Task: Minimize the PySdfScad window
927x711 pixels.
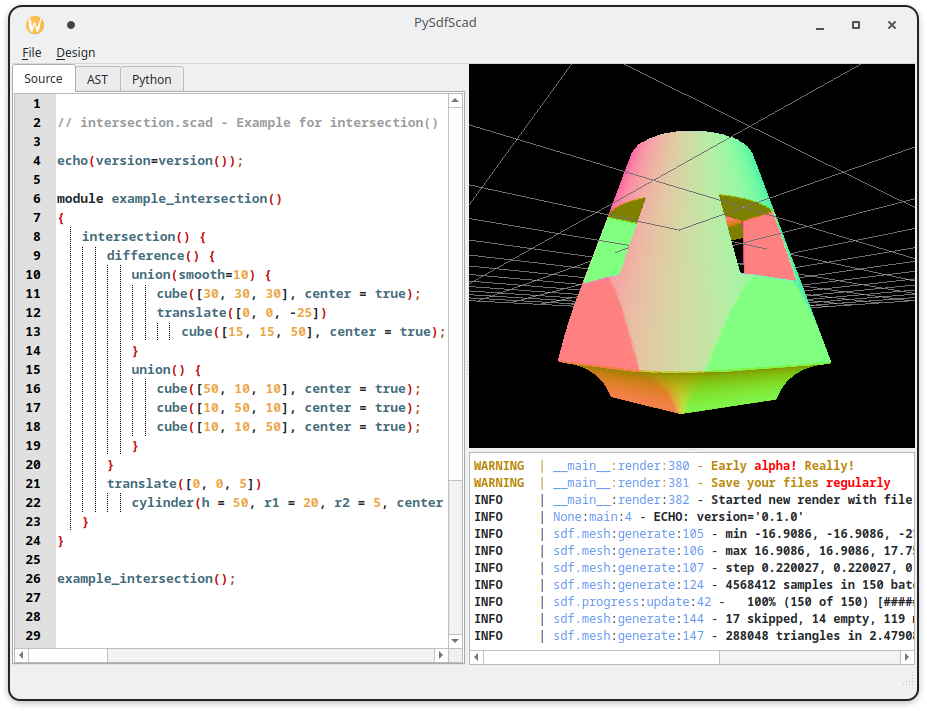Action: pos(819,25)
